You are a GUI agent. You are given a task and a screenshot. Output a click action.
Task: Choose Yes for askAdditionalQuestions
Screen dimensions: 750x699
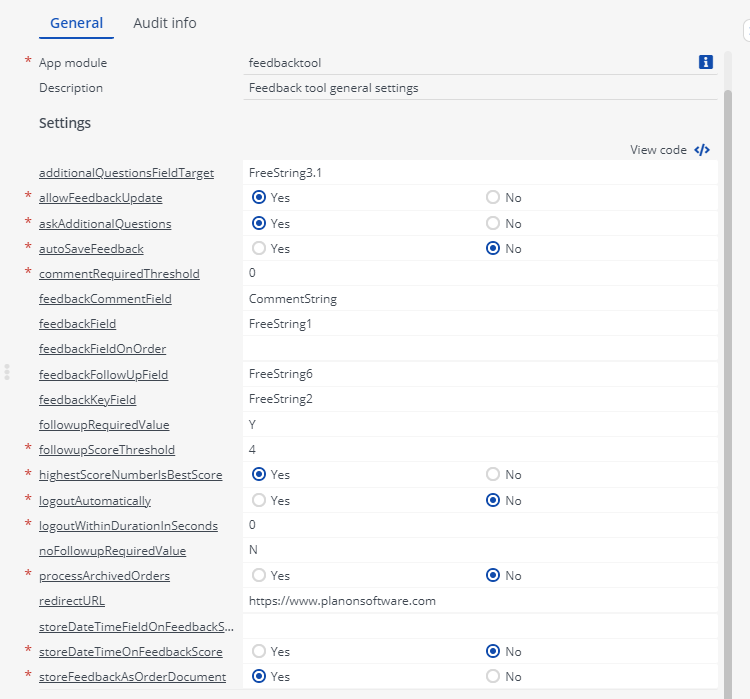[259, 223]
